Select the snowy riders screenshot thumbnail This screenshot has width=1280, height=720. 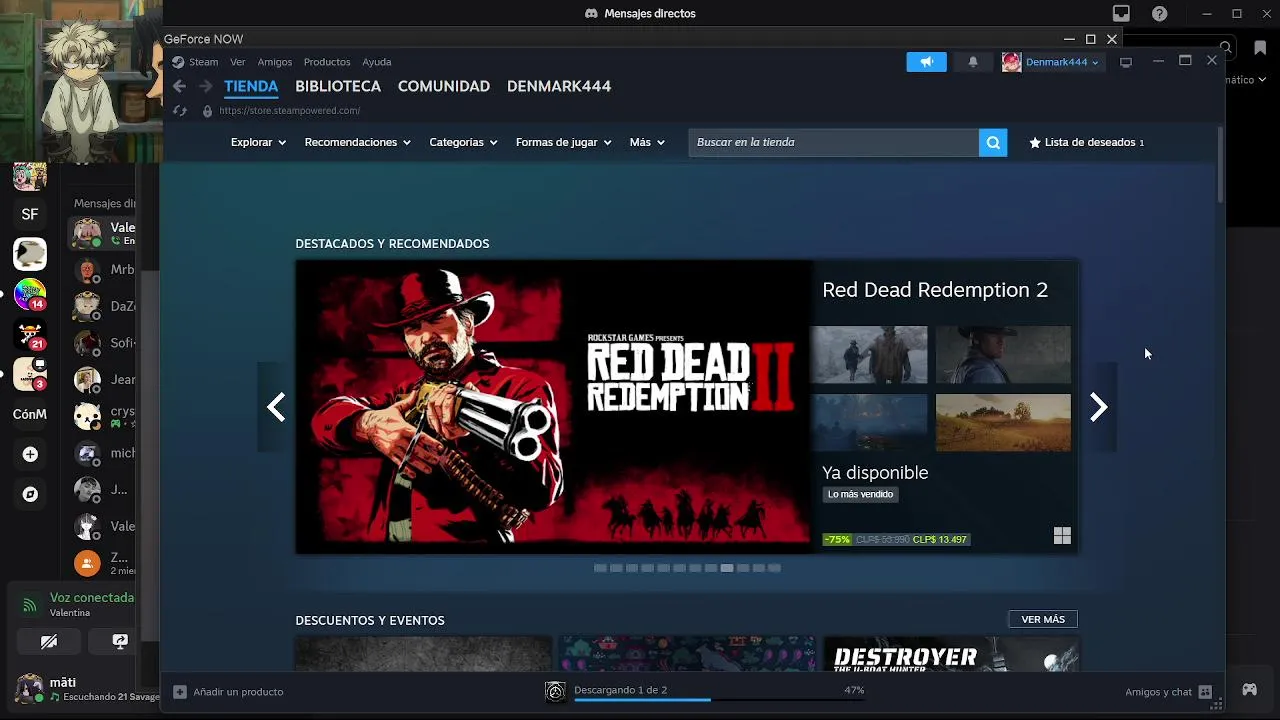pos(869,355)
